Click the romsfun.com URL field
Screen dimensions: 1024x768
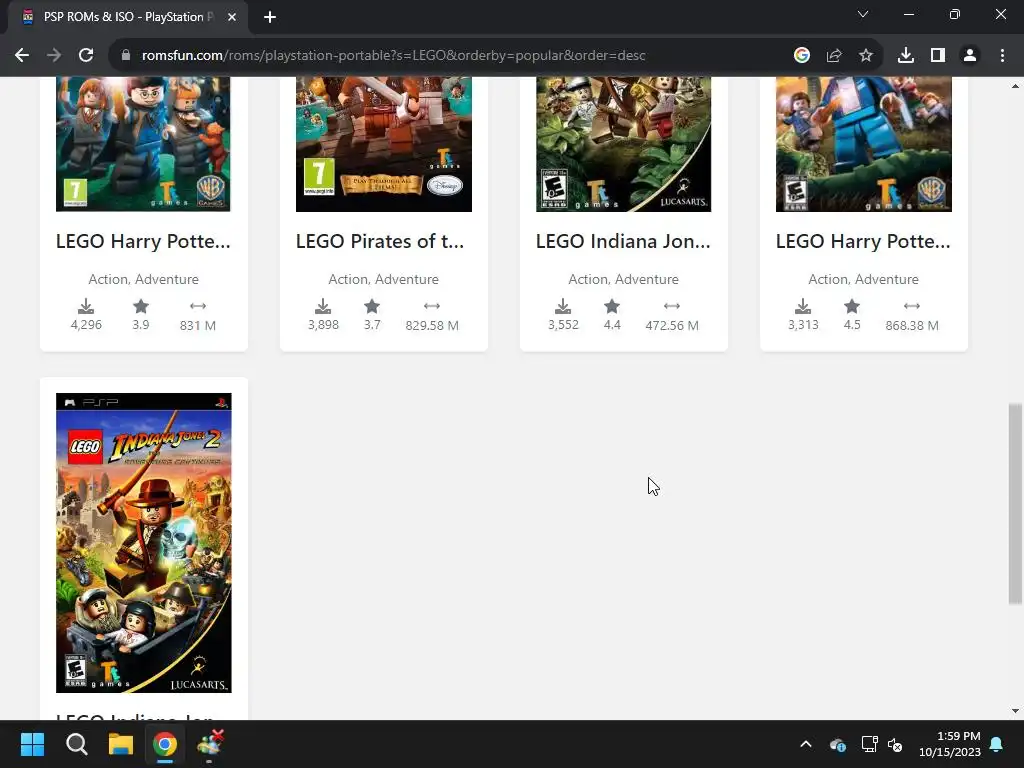pyautogui.click(x=393, y=56)
